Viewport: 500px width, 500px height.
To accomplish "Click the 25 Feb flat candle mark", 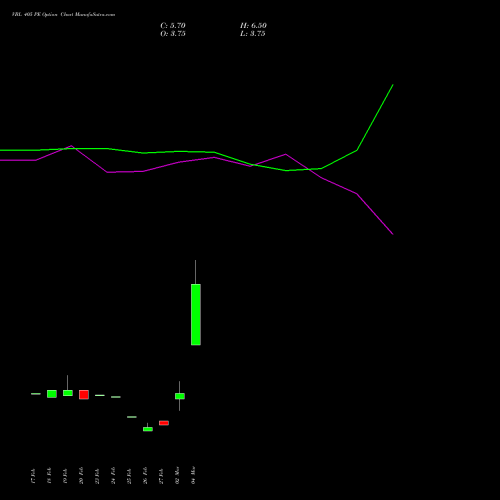I will click(x=132, y=417).
